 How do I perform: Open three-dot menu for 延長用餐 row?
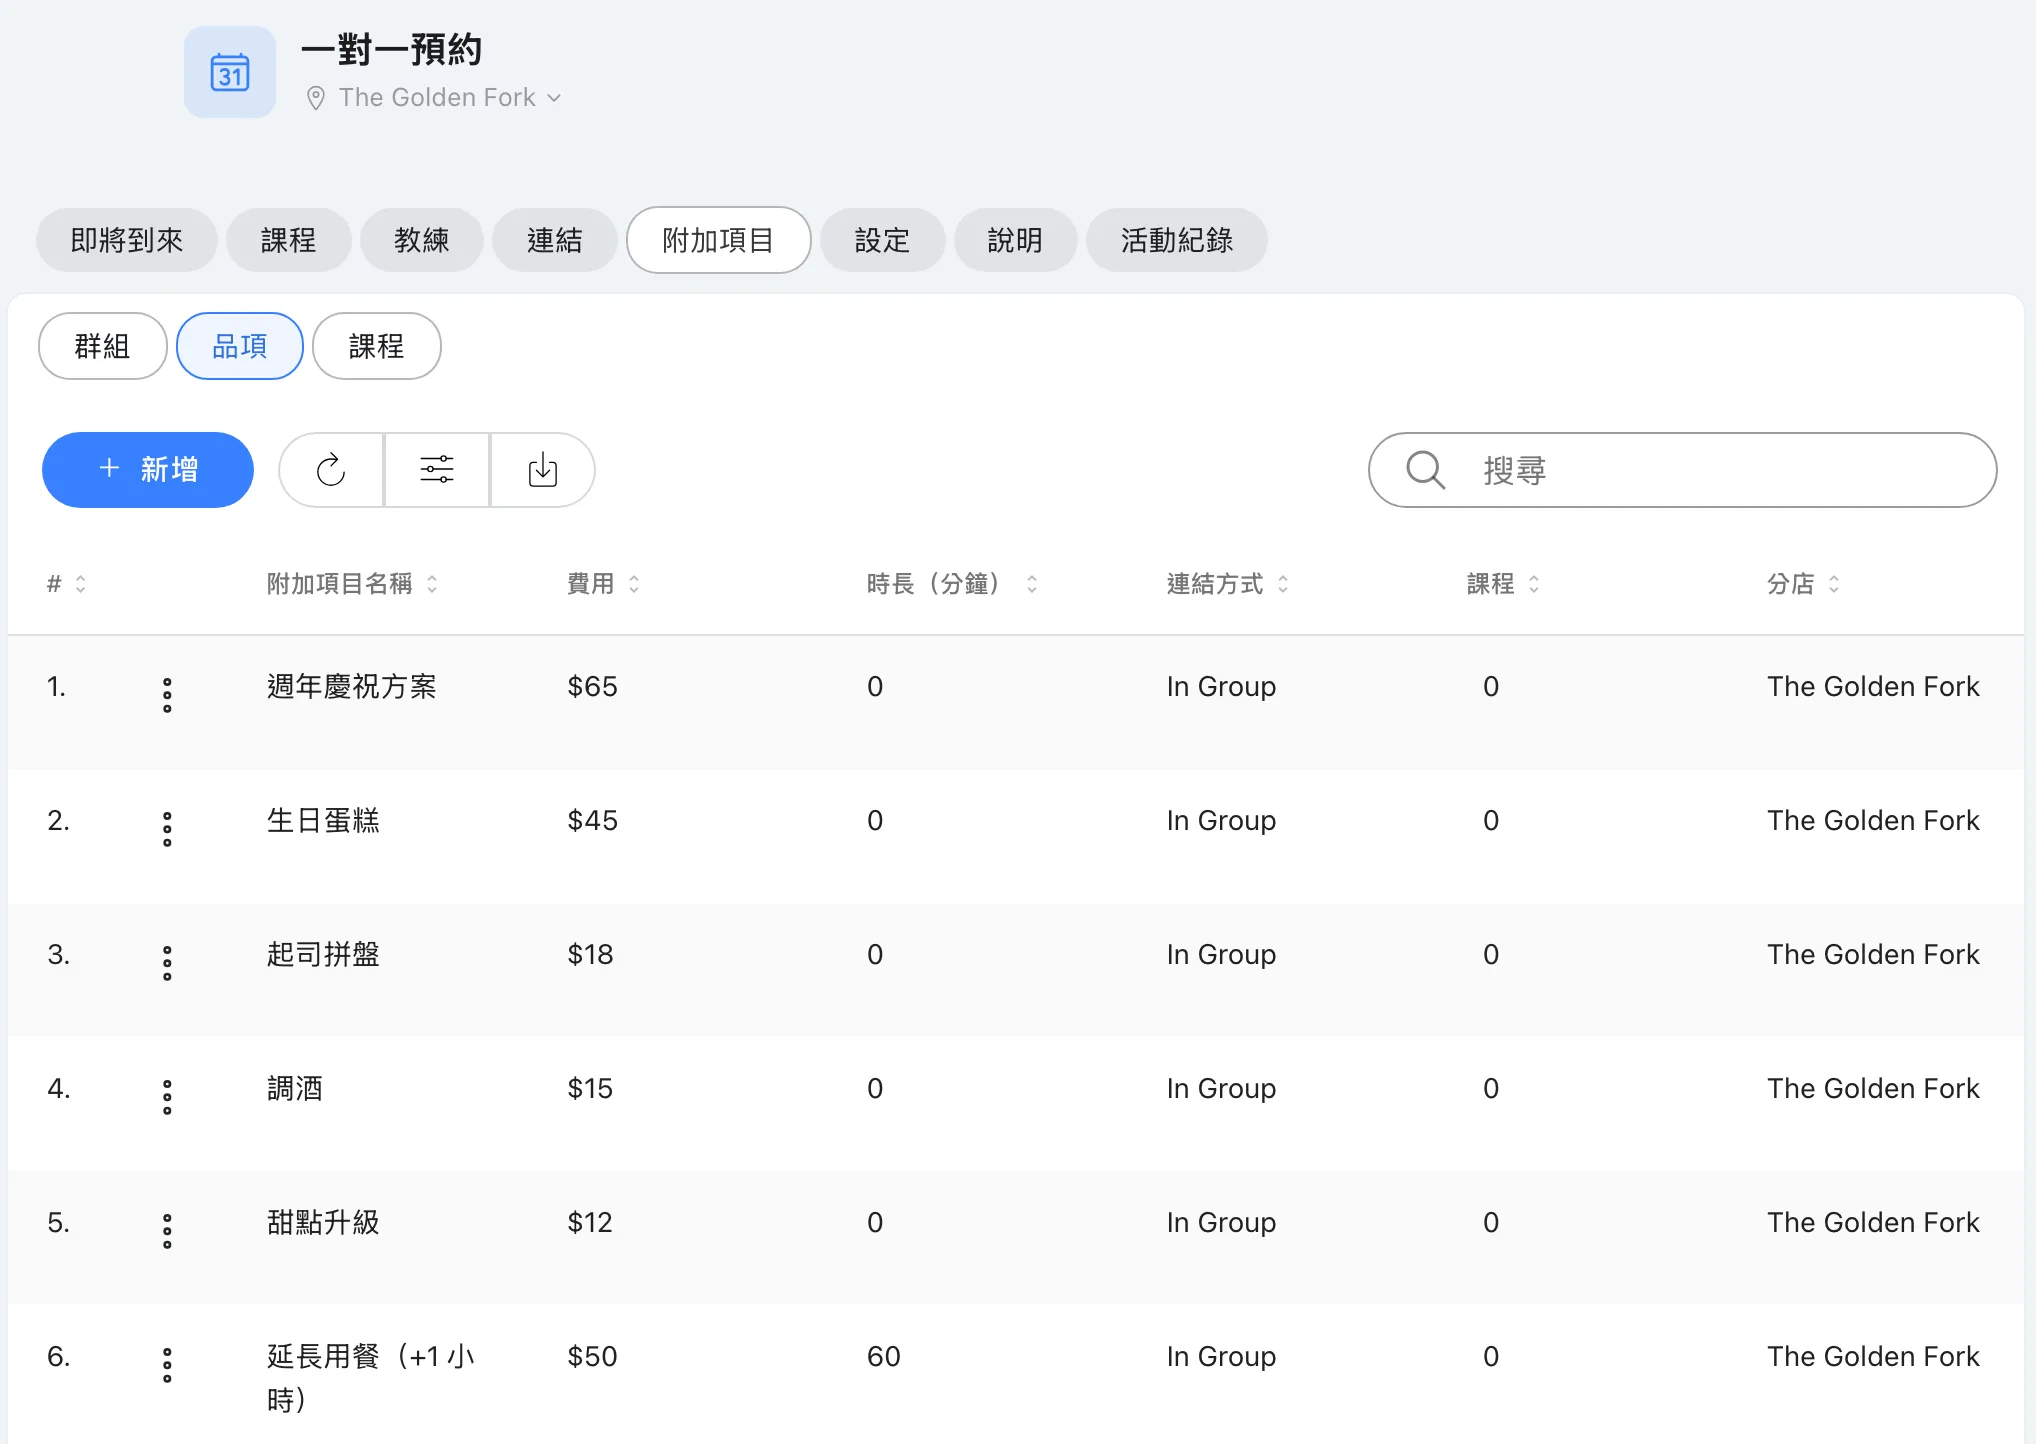coord(167,1365)
